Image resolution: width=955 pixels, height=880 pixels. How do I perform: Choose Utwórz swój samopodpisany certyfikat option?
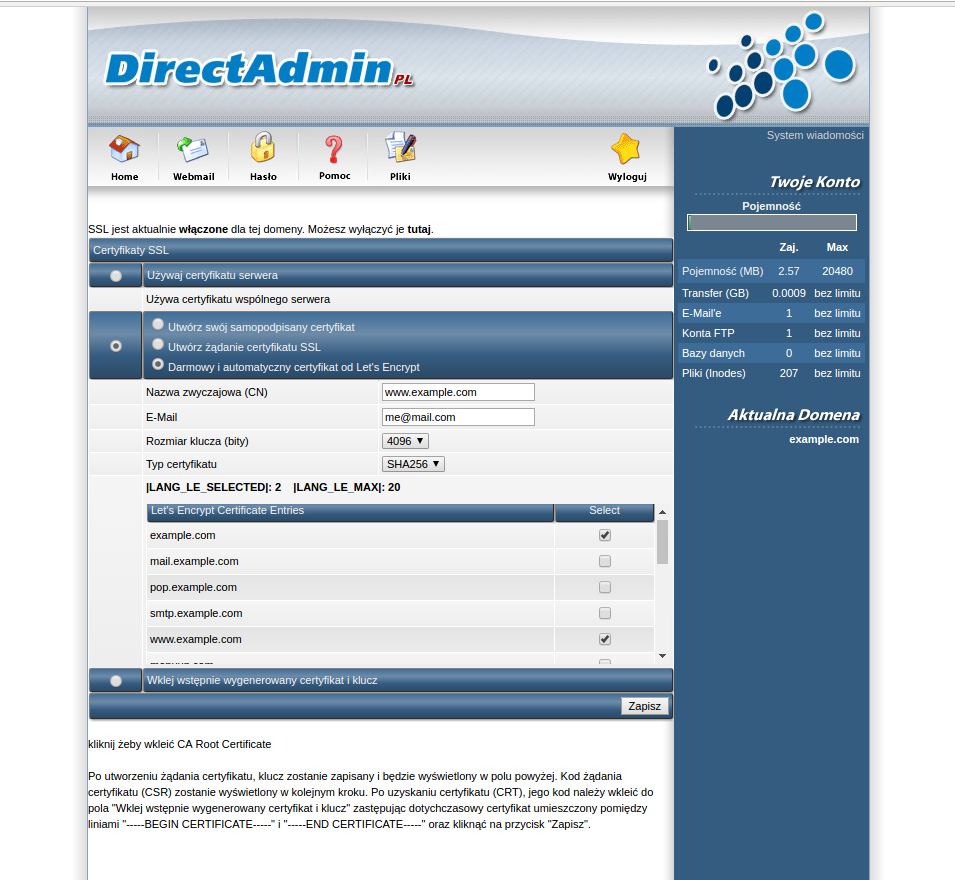pos(158,325)
